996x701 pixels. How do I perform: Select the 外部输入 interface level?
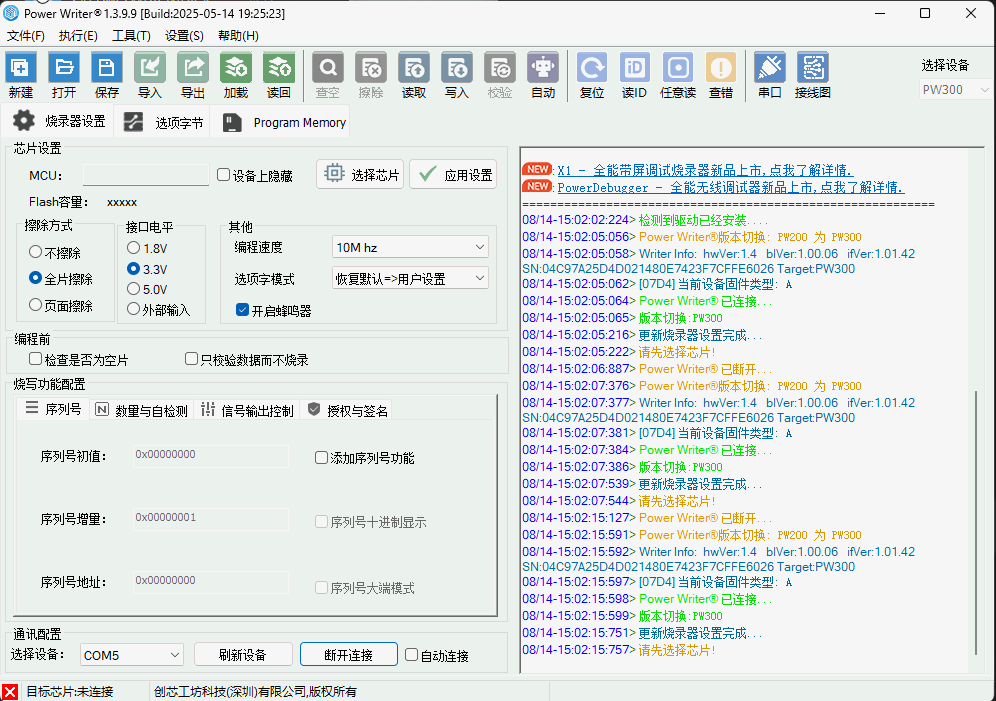click(133, 309)
